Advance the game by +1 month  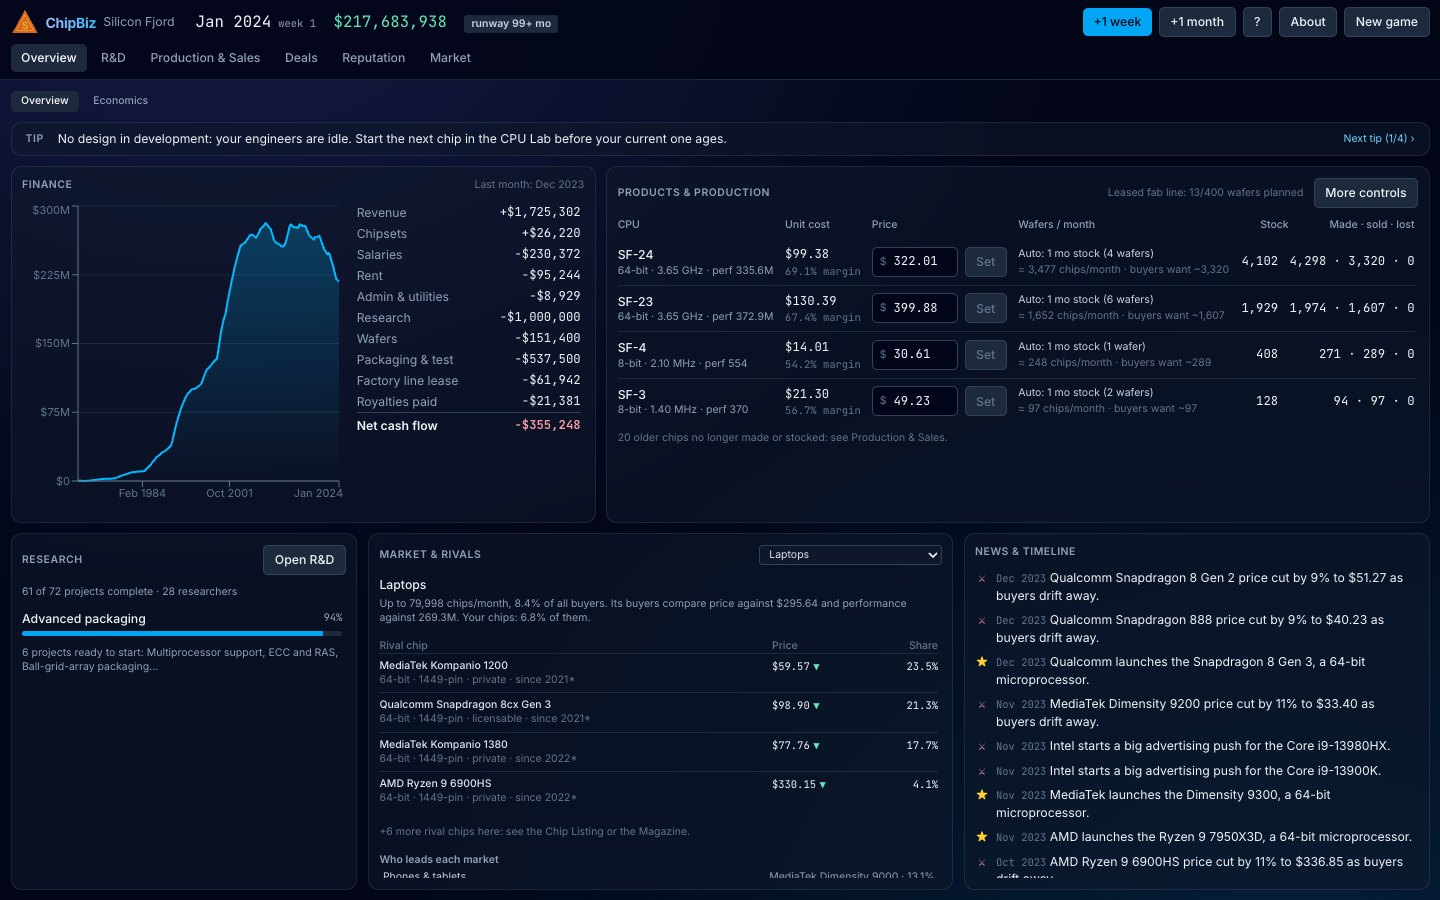[1197, 22]
